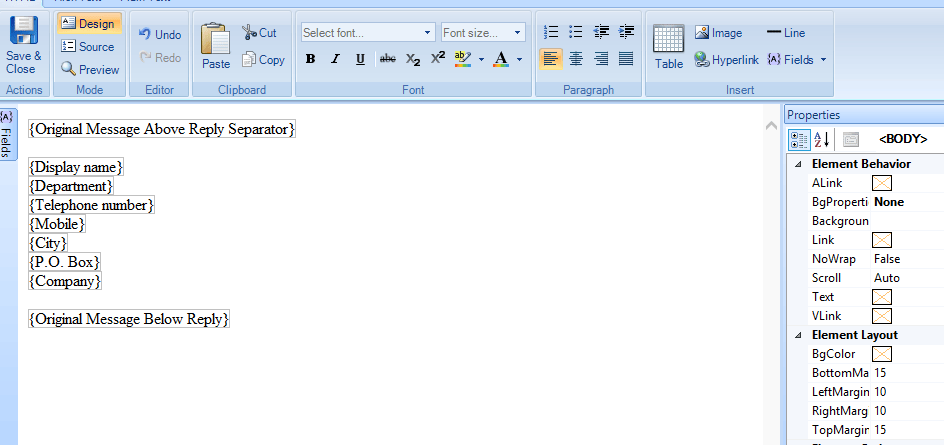The height and width of the screenshot is (445, 944).
Task: Decrease paragraph indent
Action: [x=601, y=31]
